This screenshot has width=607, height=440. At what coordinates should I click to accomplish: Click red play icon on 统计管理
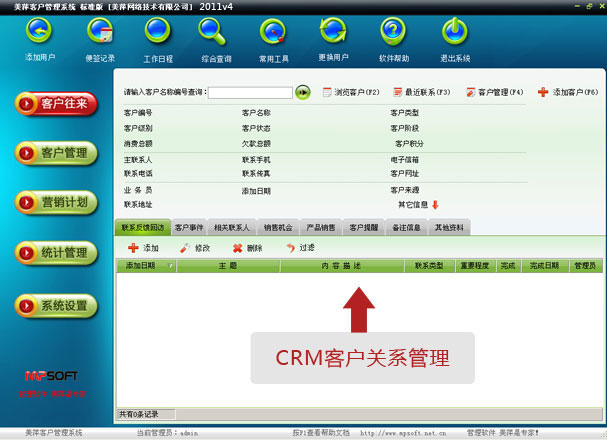tap(26, 253)
